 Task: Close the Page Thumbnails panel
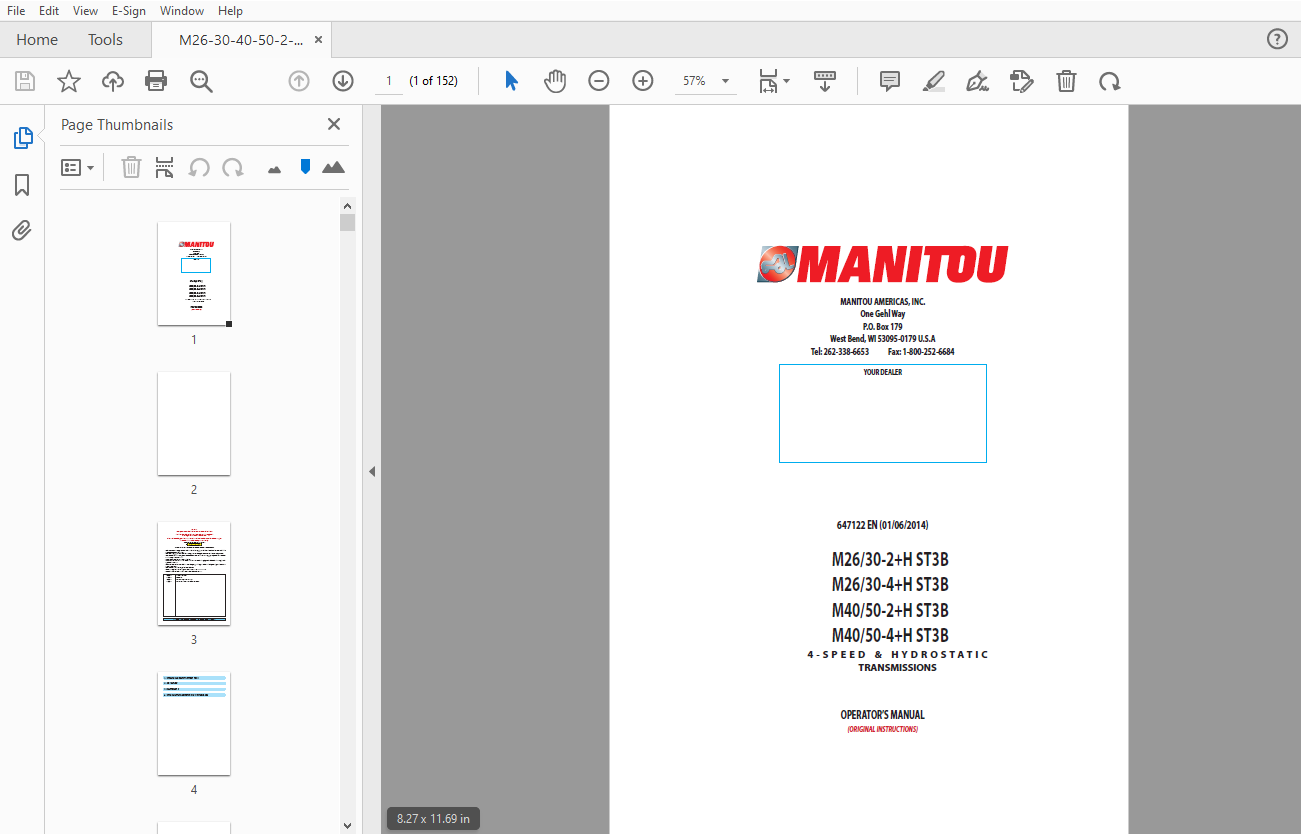(x=334, y=124)
